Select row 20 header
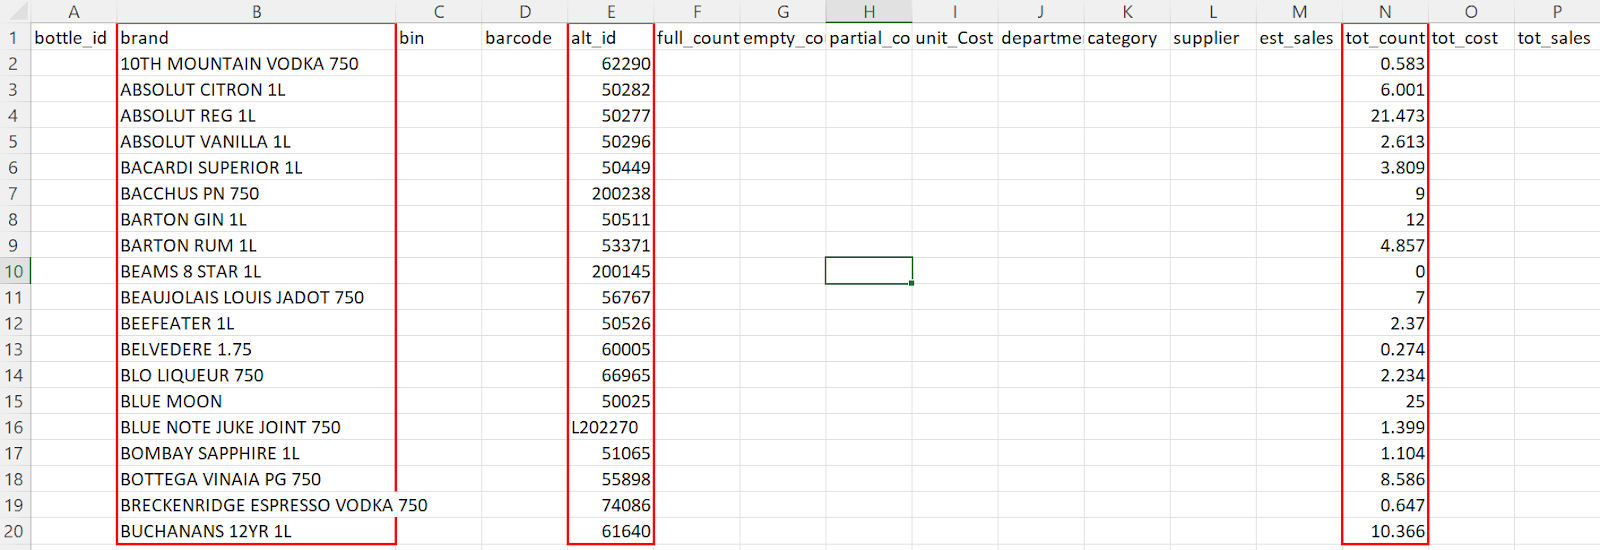The width and height of the screenshot is (1600, 550). [15, 531]
